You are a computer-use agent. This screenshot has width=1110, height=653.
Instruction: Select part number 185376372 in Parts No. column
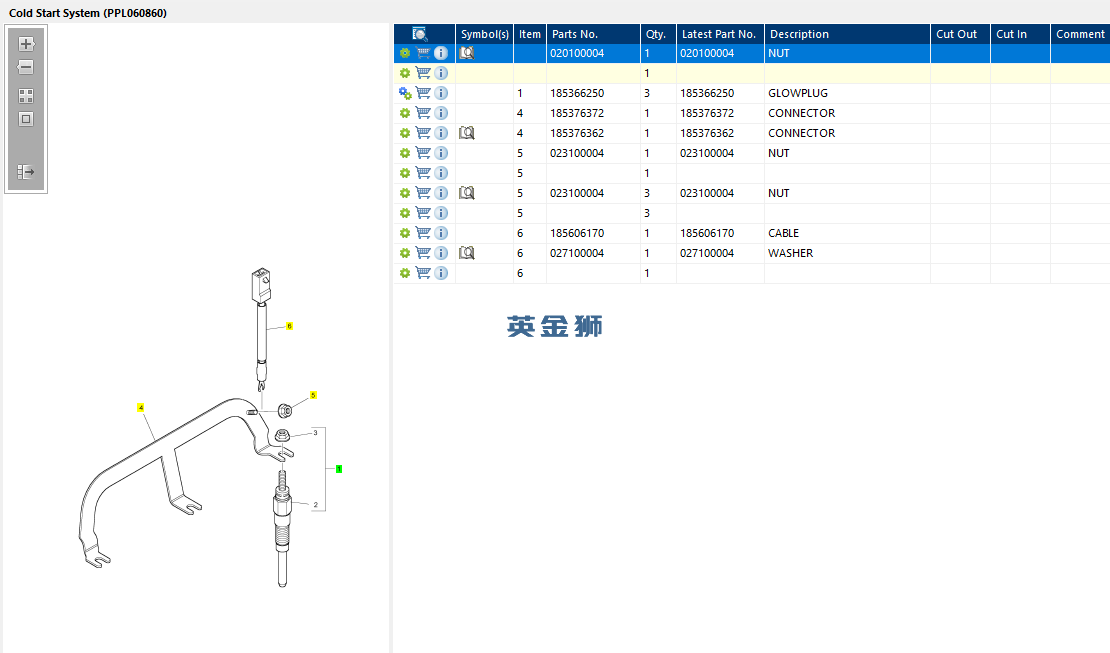pyautogui.click(x=577, y=113)
